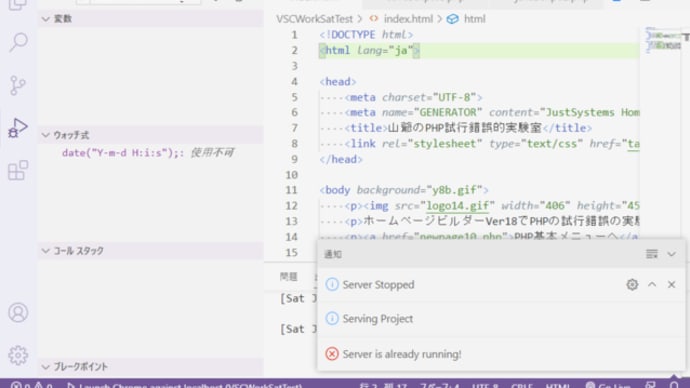690x388 pixels.
Task: Switch to the 問題 panel tab
Action: pos(289,277)
